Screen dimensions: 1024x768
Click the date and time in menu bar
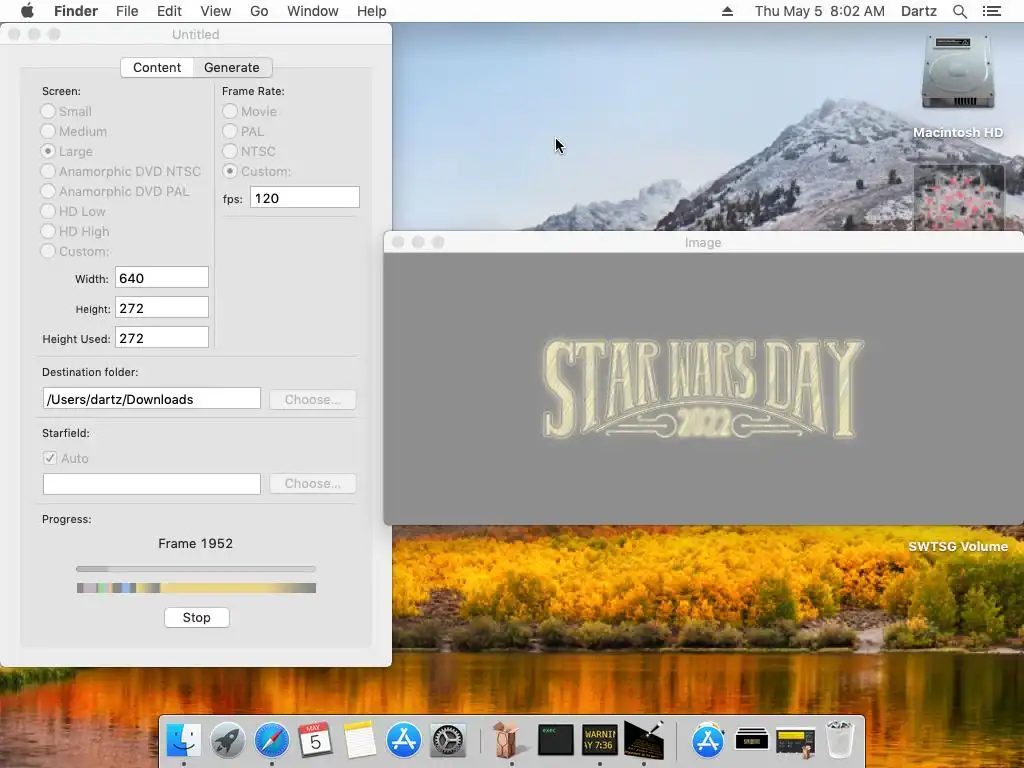pyautogui.click(x=820, y=11)
